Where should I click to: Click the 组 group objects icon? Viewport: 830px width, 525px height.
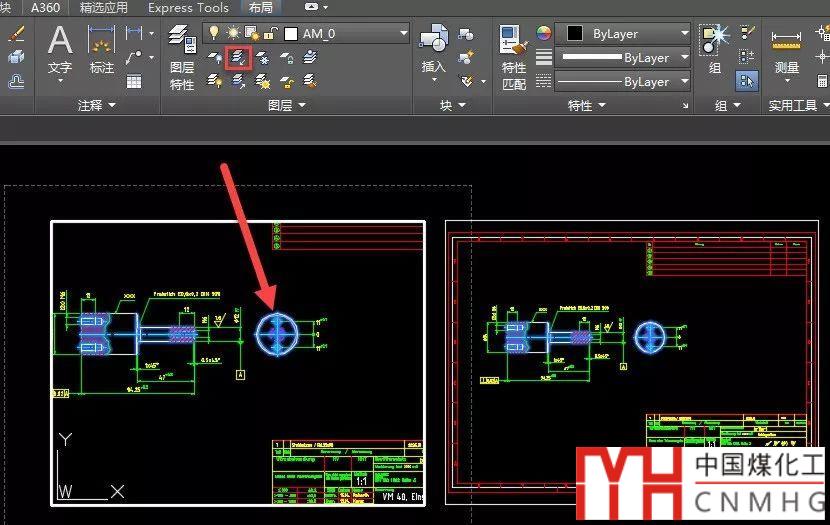(x=715, y=50)
